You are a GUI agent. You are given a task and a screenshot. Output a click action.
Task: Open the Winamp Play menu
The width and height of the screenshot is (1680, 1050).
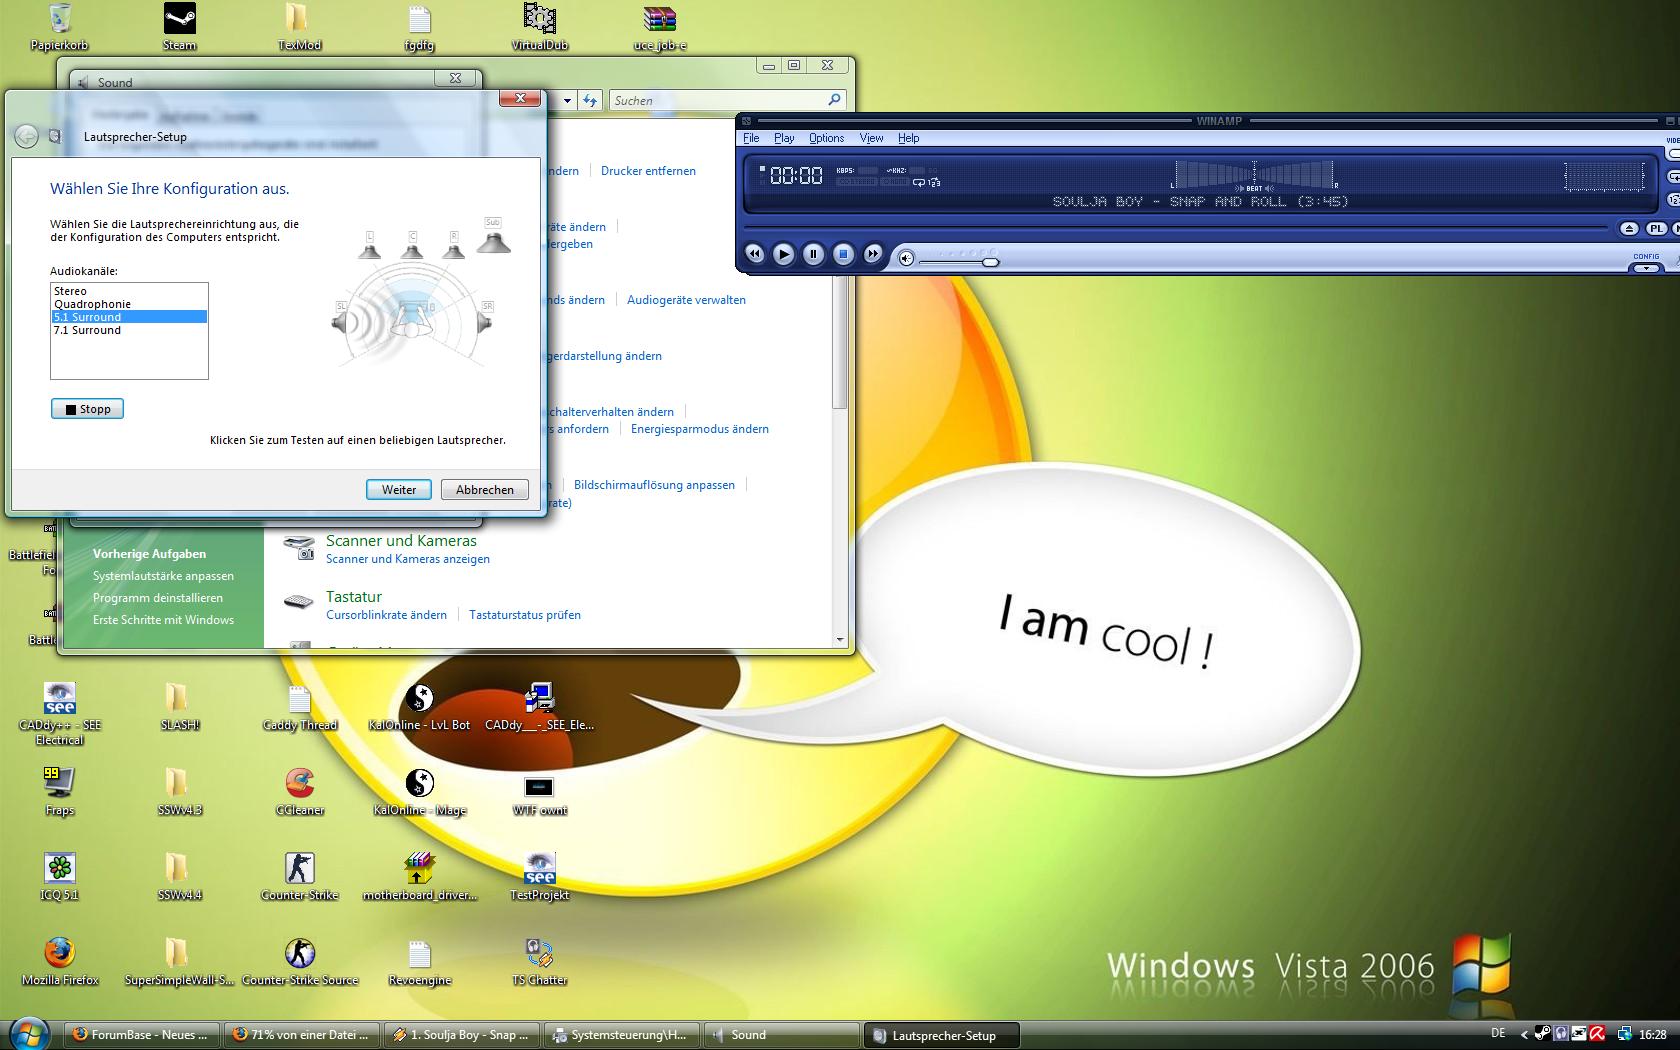[x=784, y=138]
